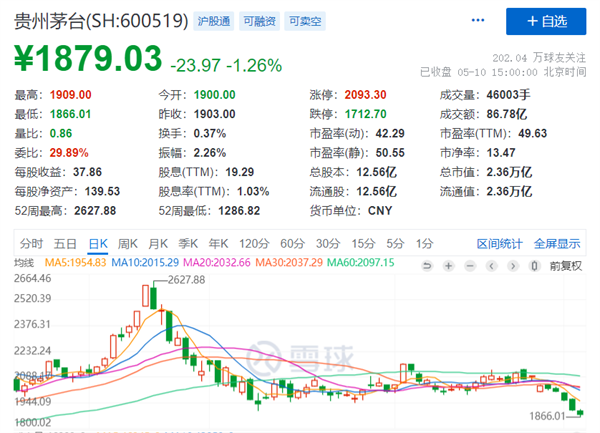Move chart left with left chevron
The image size is (600, 433).
492,265
